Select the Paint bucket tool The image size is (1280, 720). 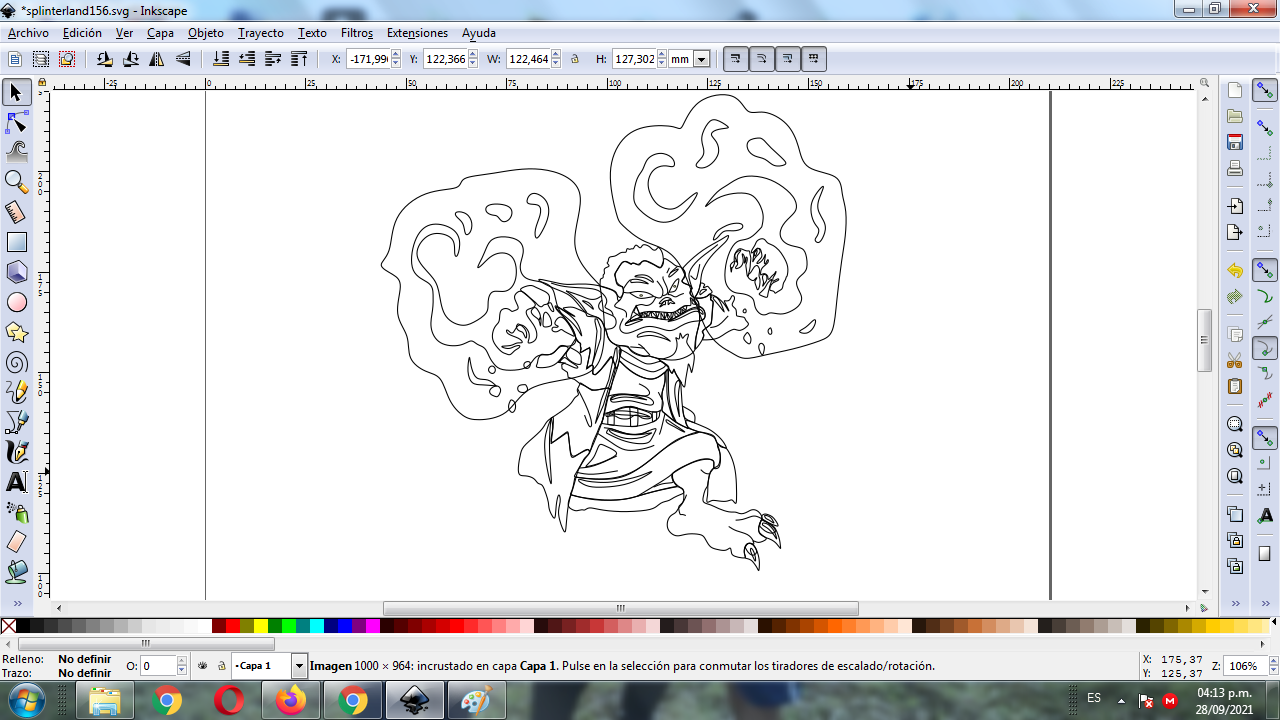pos(16,572)
